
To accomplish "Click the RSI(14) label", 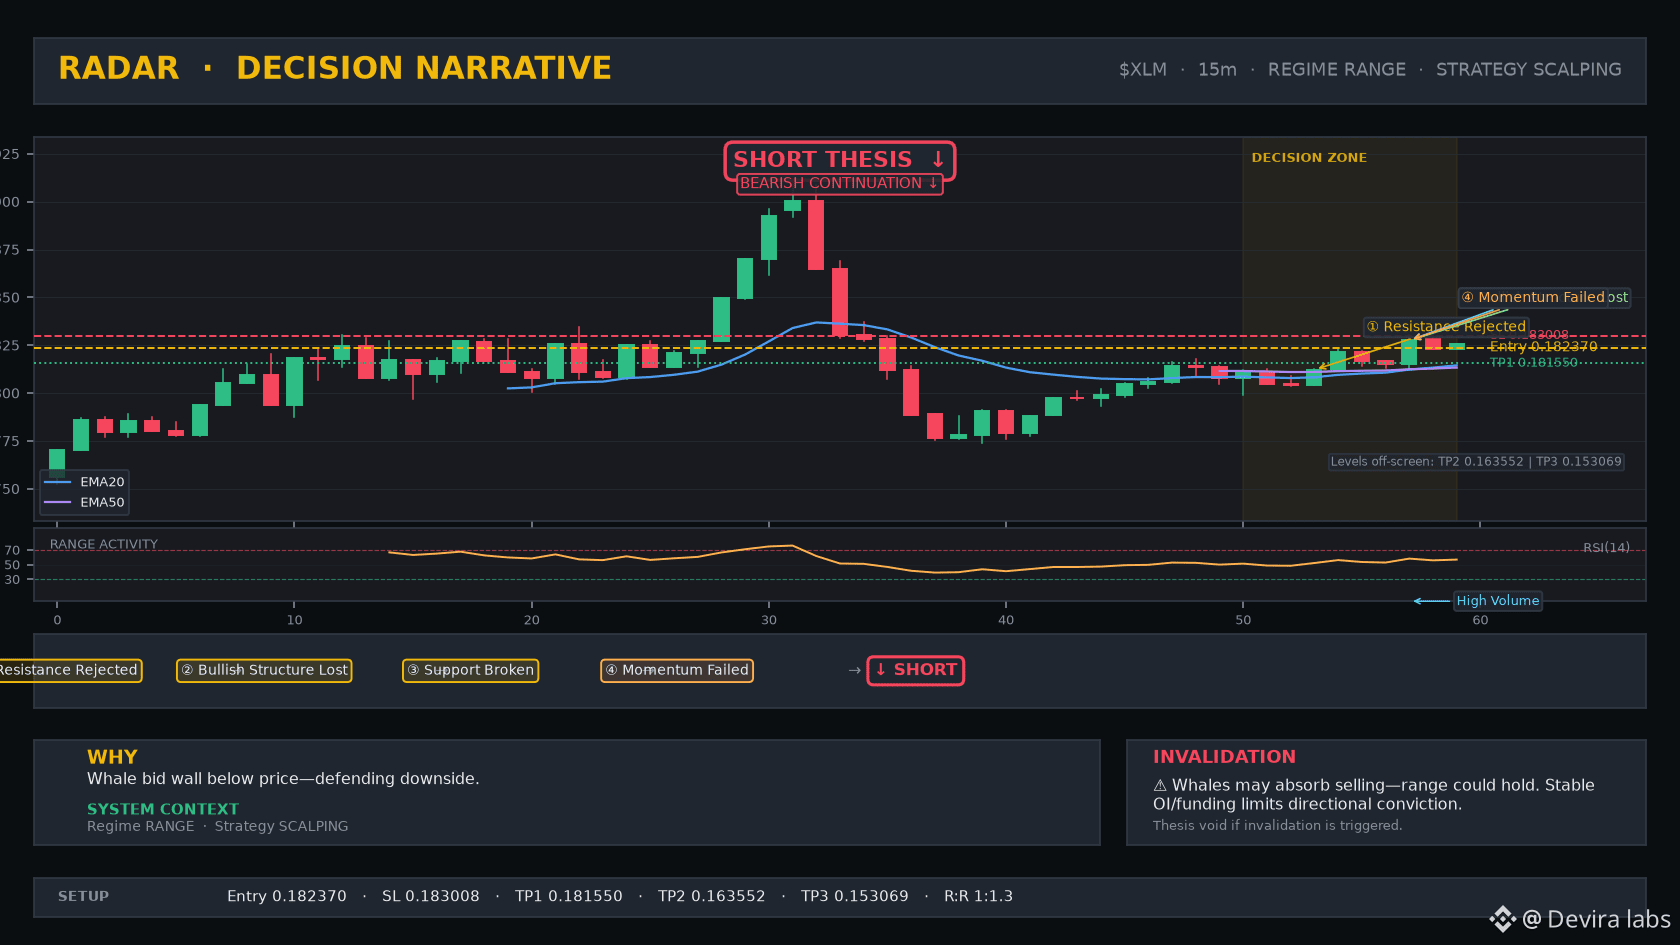I will (x=1606, y=548).
